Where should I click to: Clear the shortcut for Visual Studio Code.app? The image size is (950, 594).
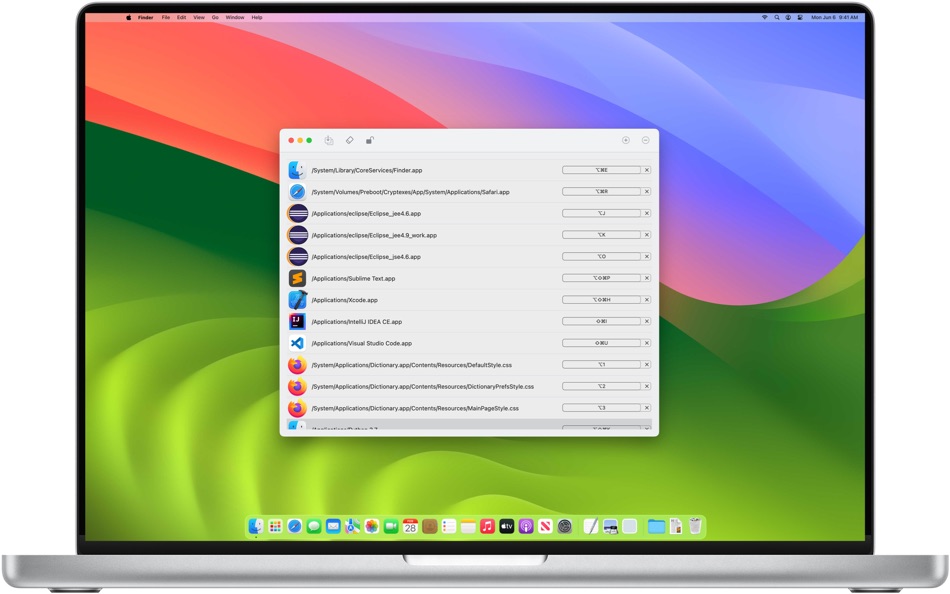(x=646, y=343)
